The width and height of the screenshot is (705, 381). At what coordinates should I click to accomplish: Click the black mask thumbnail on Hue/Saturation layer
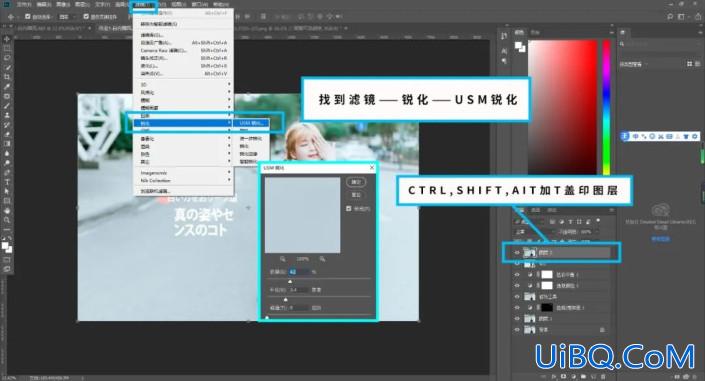[x=547, y=308]
